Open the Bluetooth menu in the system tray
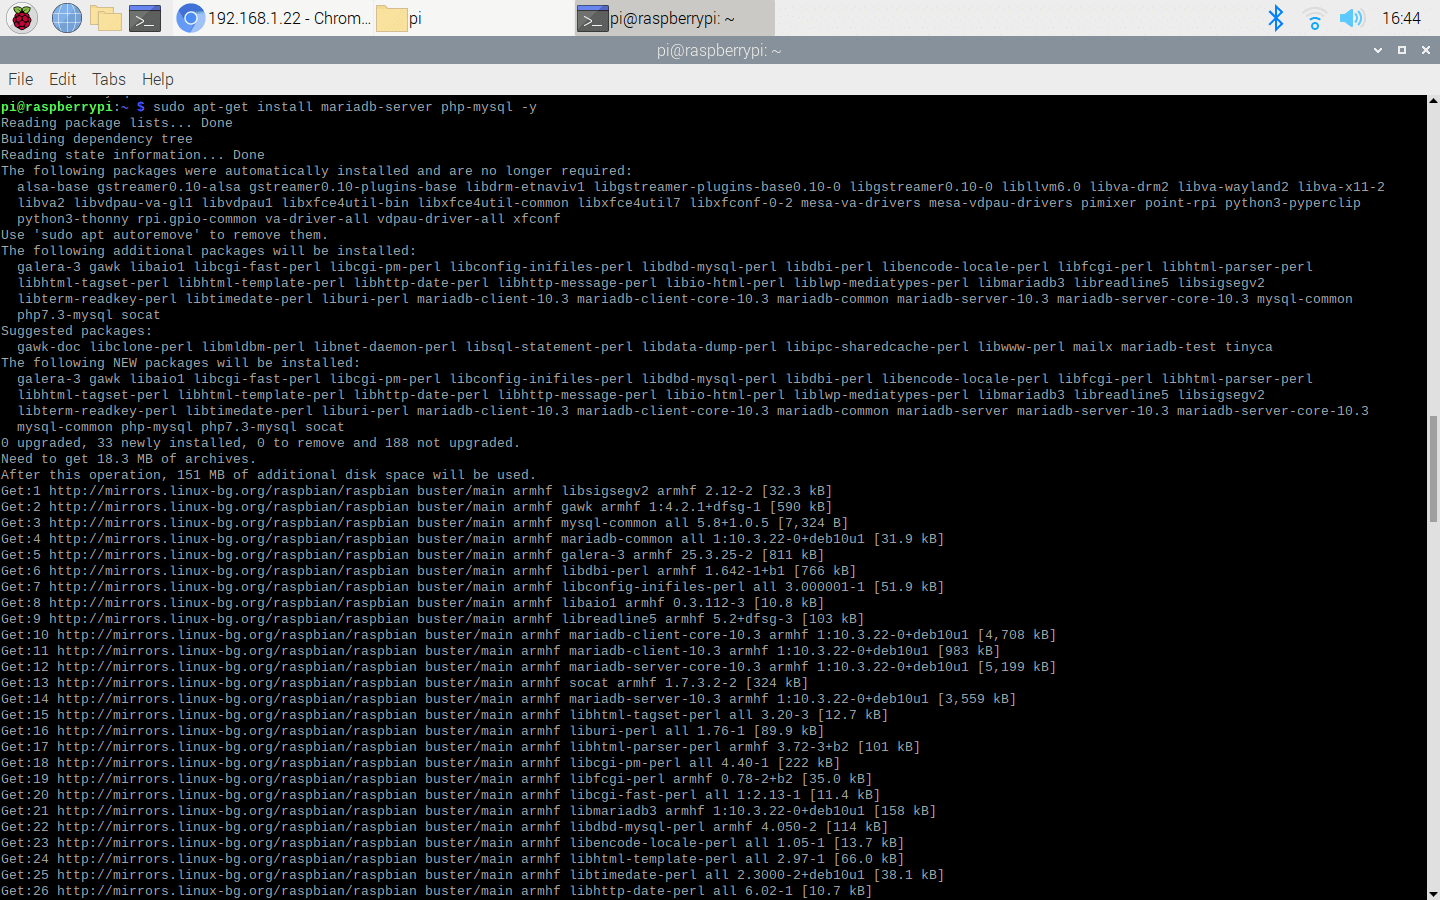The height and width of the screenshot is (900, 1440). [1277, 17]
